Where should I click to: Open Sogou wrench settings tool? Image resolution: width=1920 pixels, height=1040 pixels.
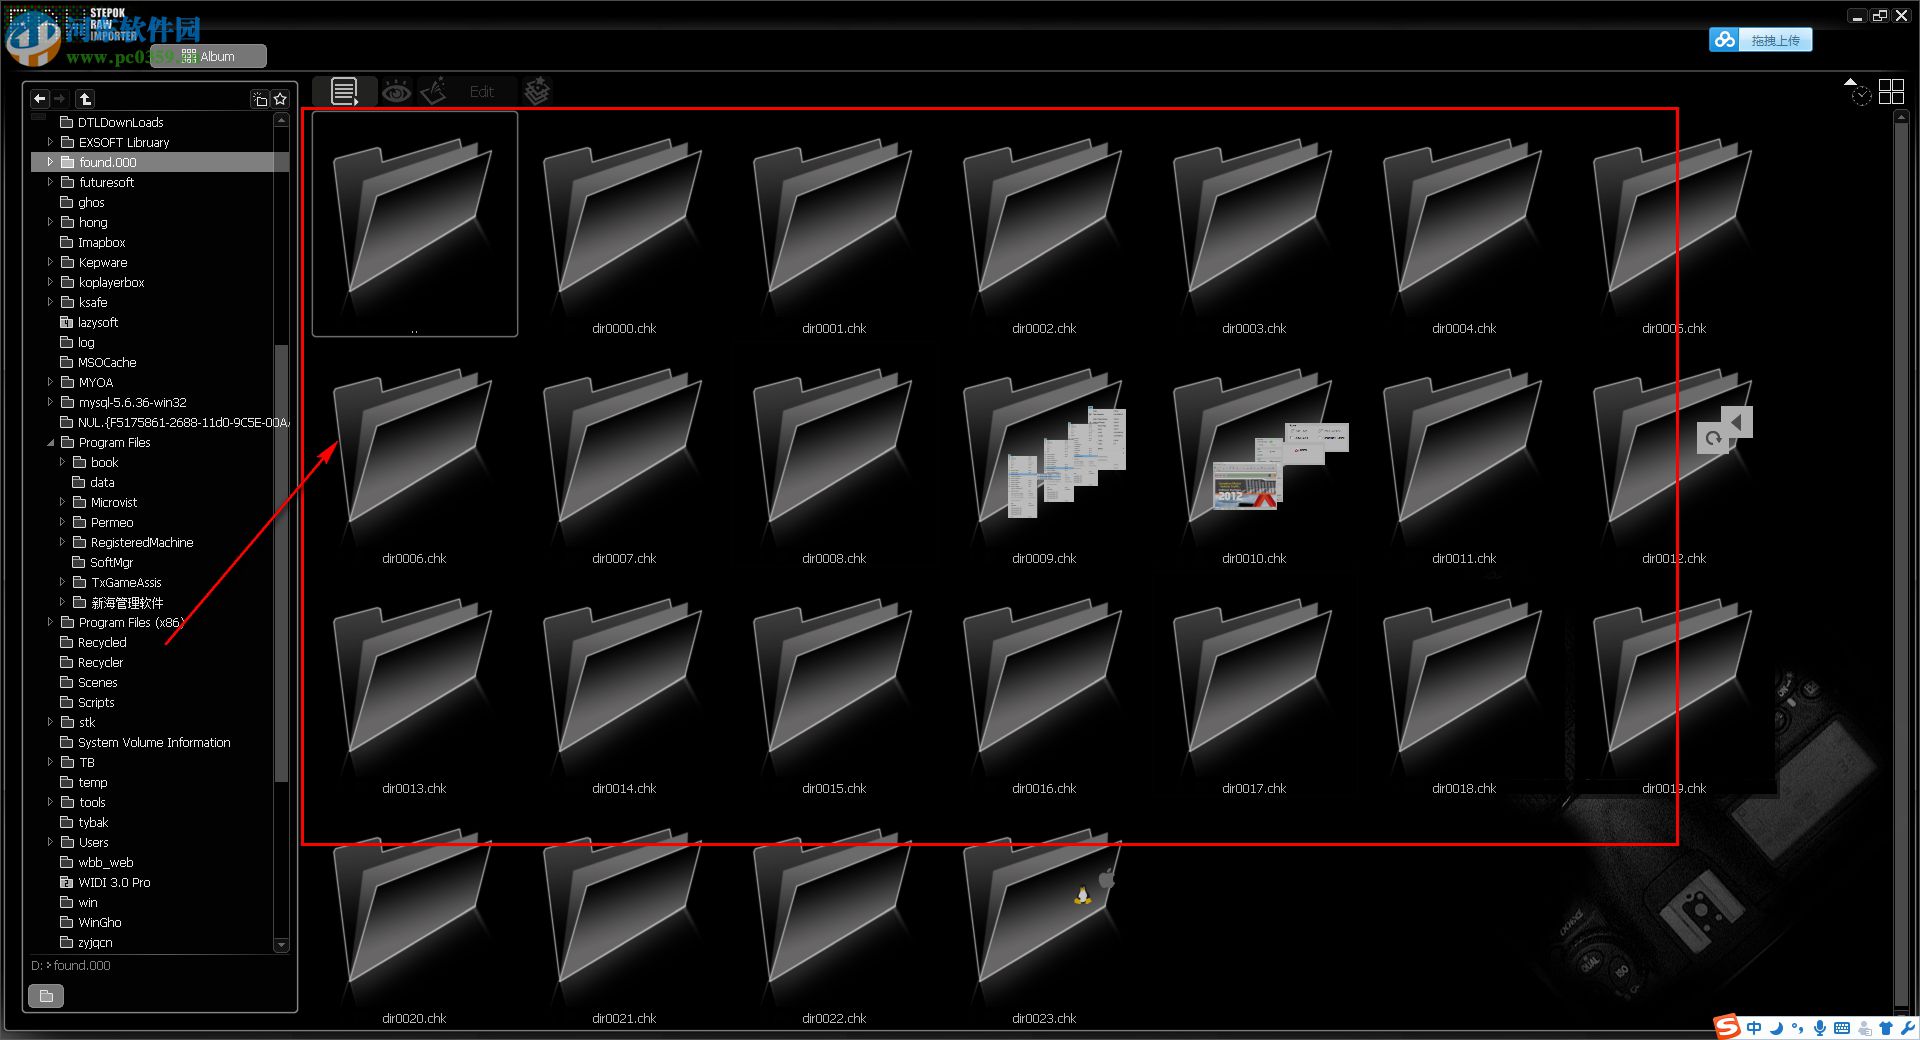(1908, 1028)
